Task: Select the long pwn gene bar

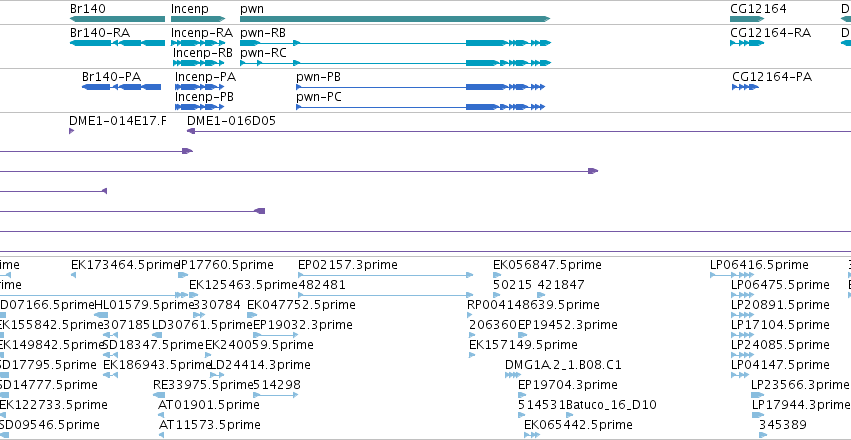Action: click(x=395, y=19)
